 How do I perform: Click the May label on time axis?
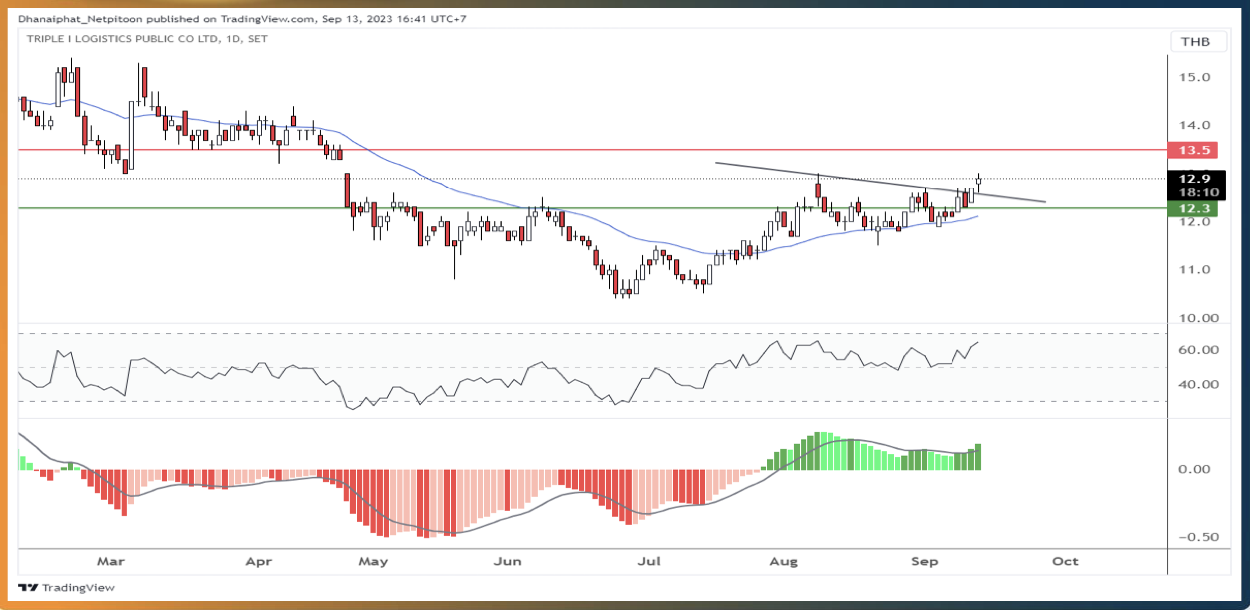pyautogui.click(x=373, y=561)
